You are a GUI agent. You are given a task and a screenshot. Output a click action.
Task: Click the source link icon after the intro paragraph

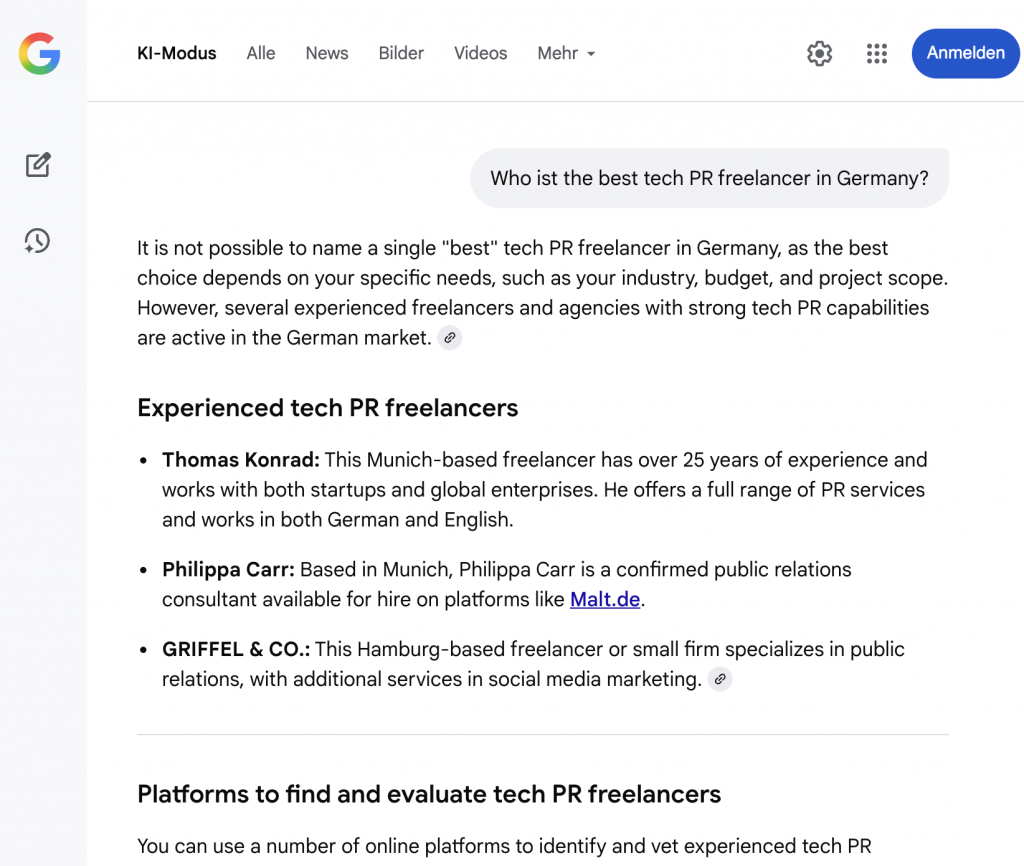[x=450, y=338]
